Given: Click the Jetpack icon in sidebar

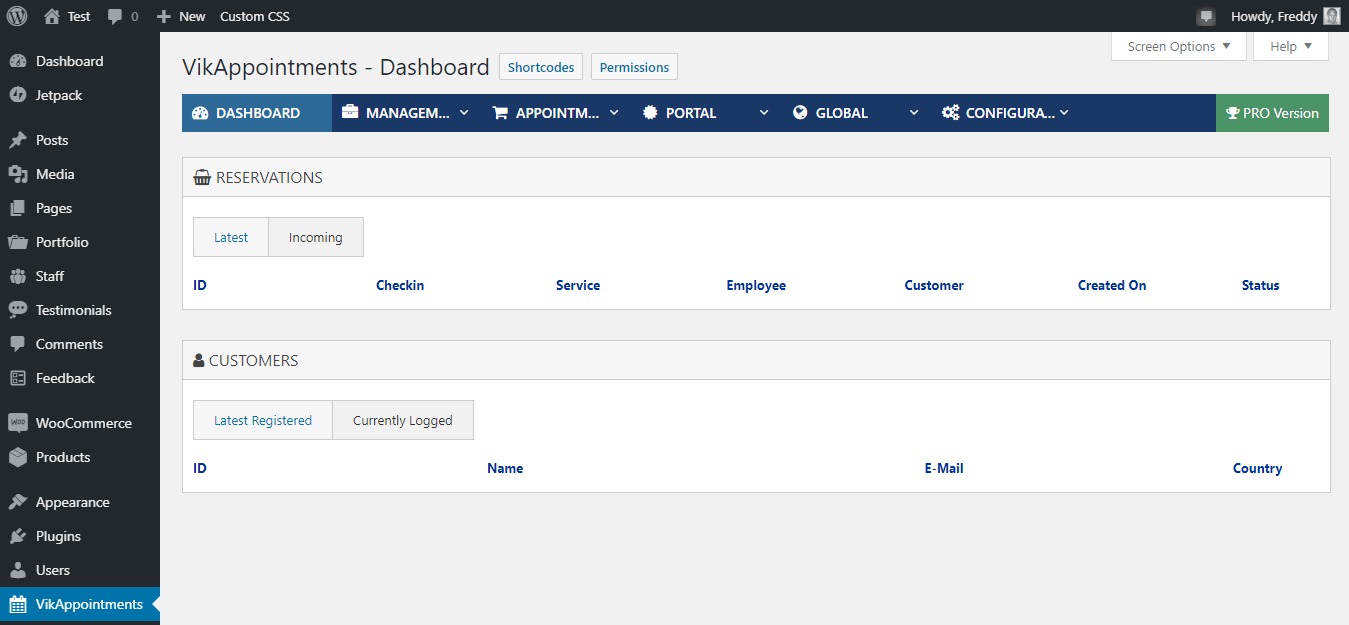Looking at the screenshot, I should tap(17, 95).
